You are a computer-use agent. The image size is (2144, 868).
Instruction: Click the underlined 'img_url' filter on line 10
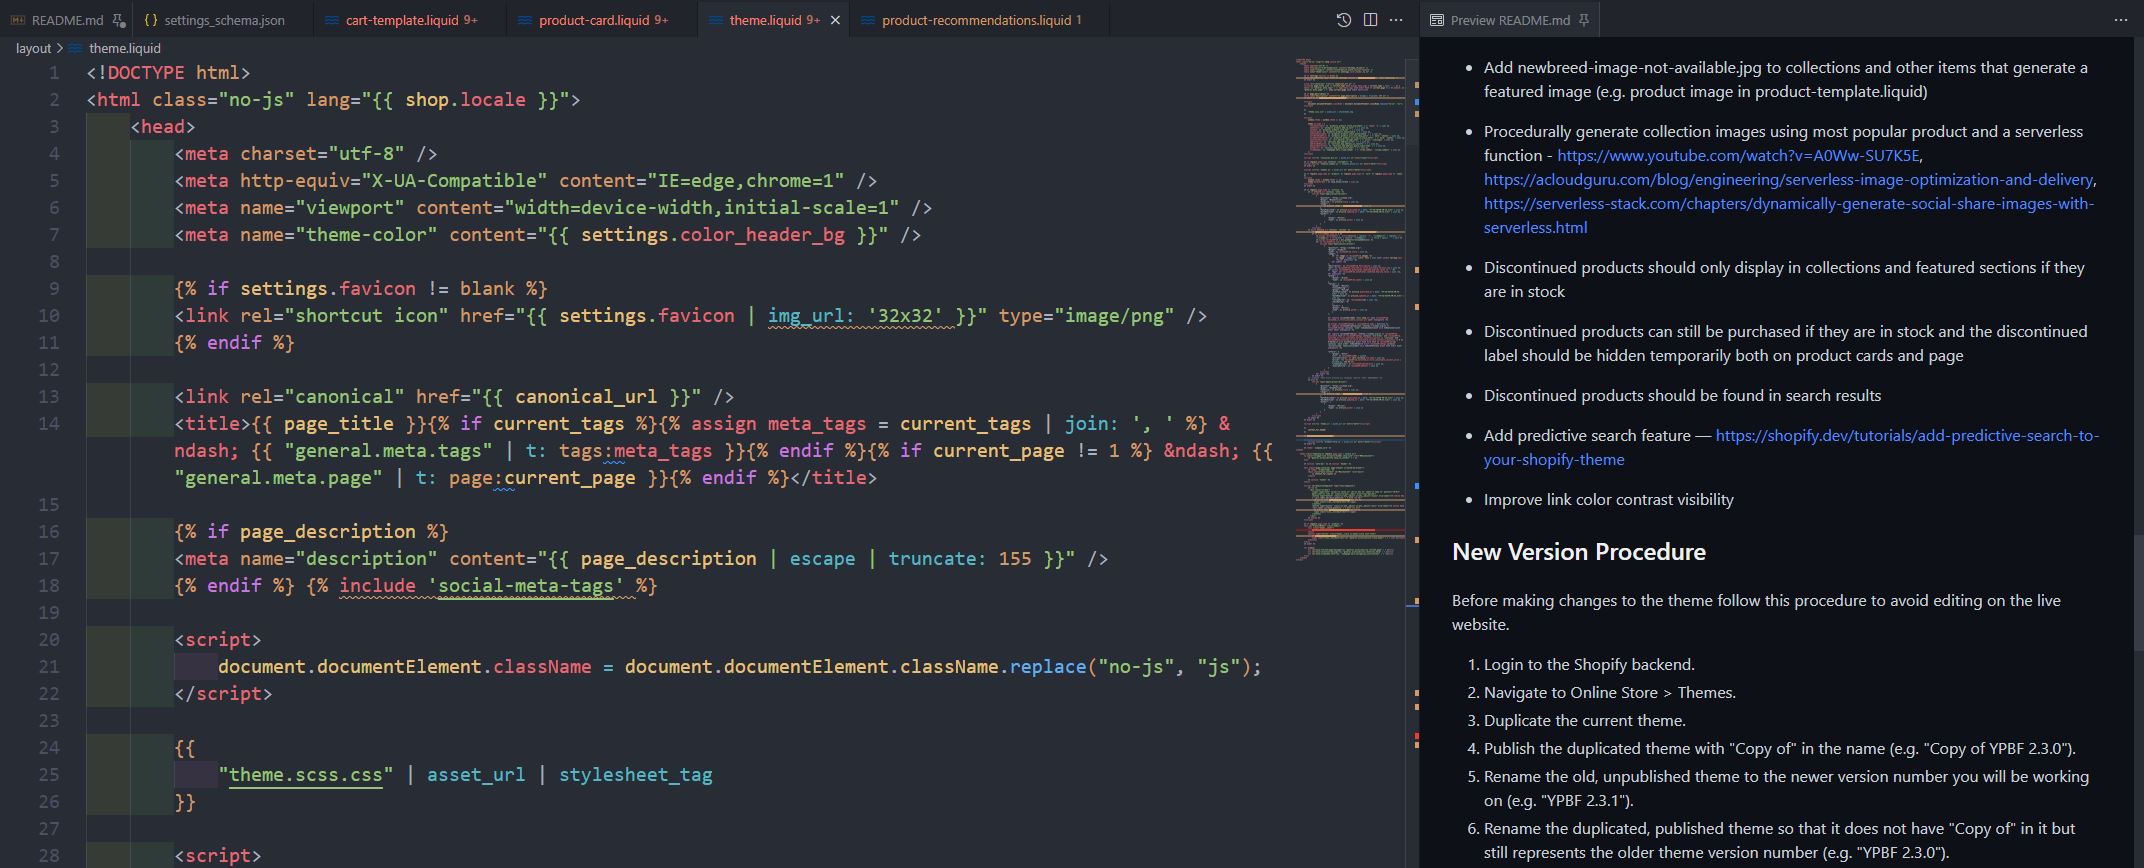coord(806,316)
